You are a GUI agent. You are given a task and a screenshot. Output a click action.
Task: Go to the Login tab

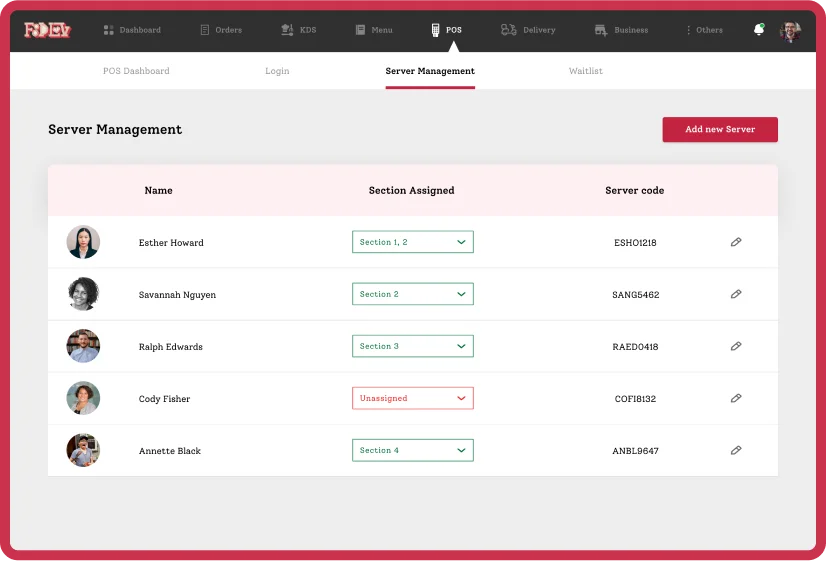[x=277, y=71]
